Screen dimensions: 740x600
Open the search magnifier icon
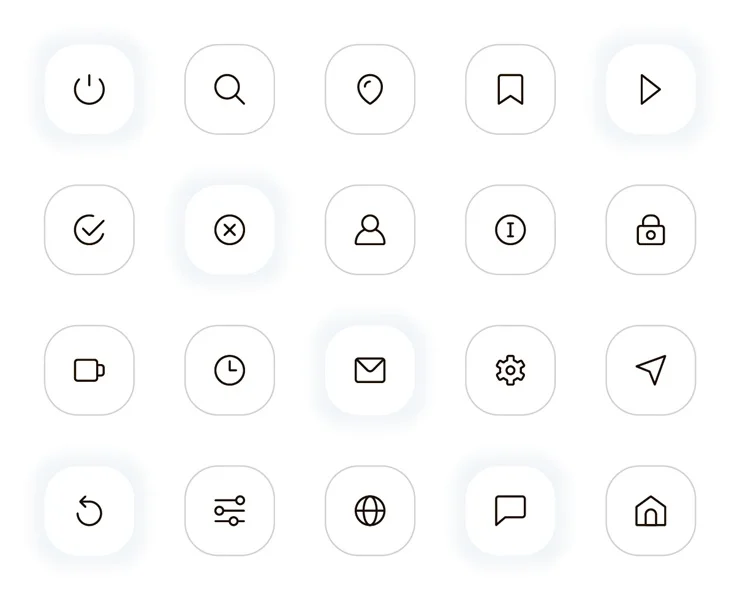tap(229, 89)
